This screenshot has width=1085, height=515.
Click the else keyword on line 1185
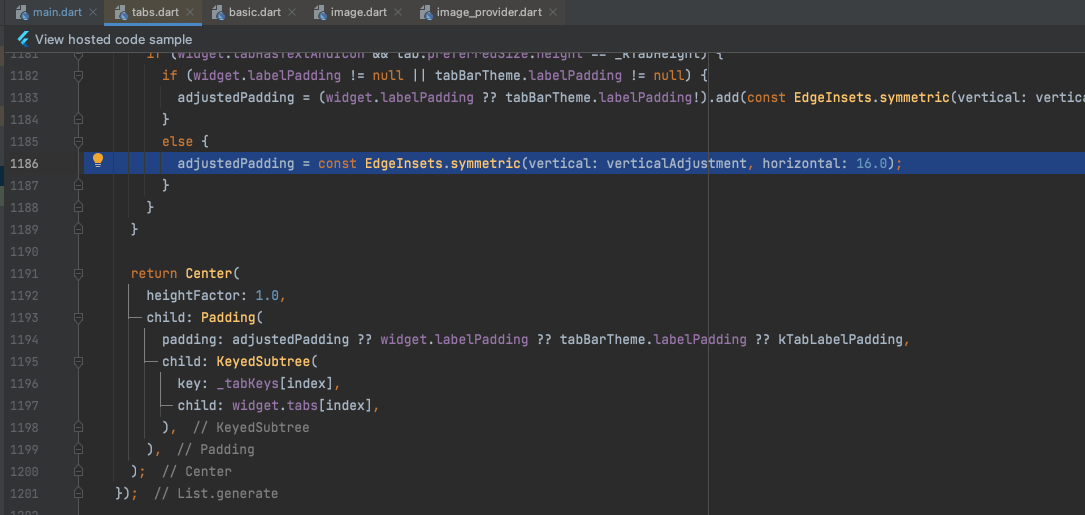pyautogui.click(x=178, y=141)
